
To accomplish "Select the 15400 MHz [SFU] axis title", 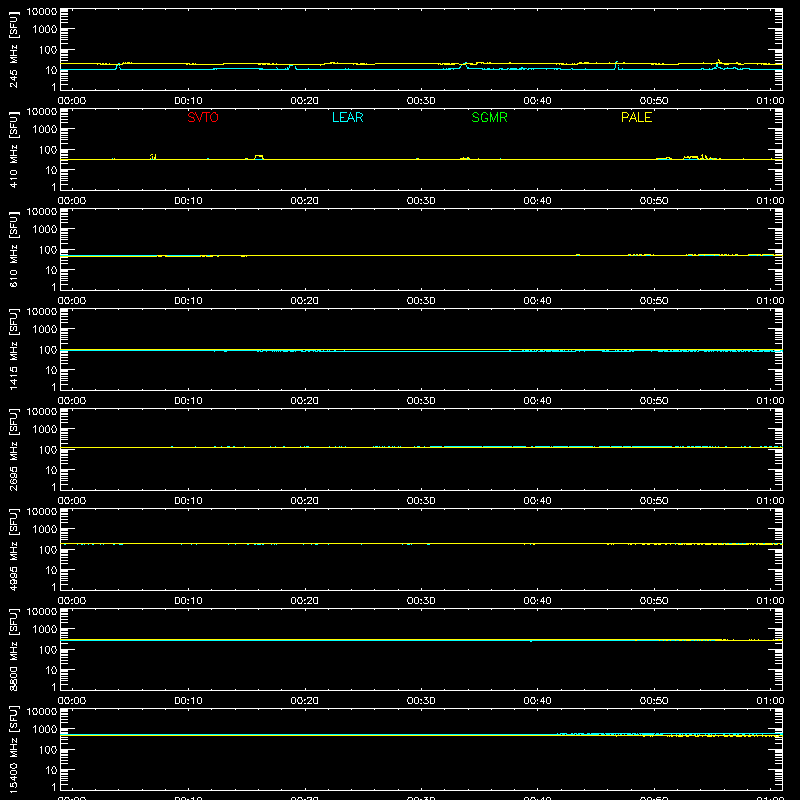I will tap(13, 749).
